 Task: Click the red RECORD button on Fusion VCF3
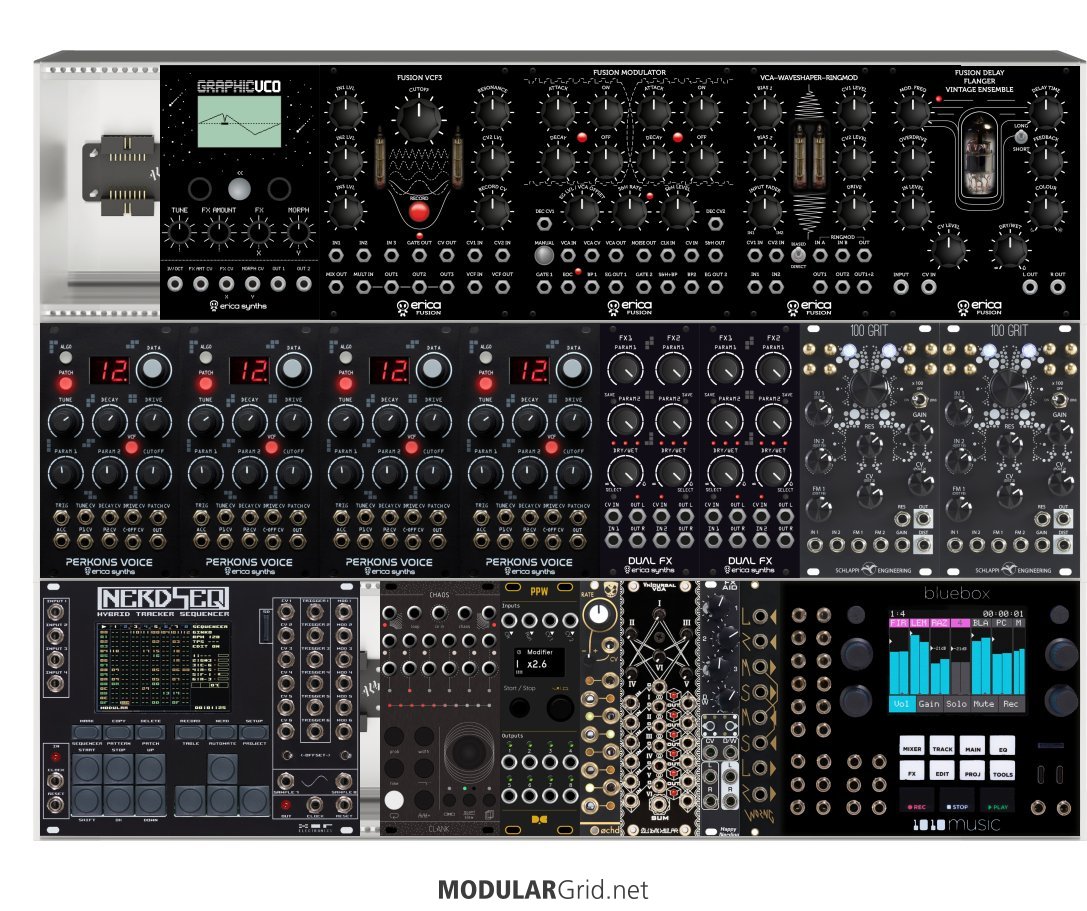click(419, 211)
